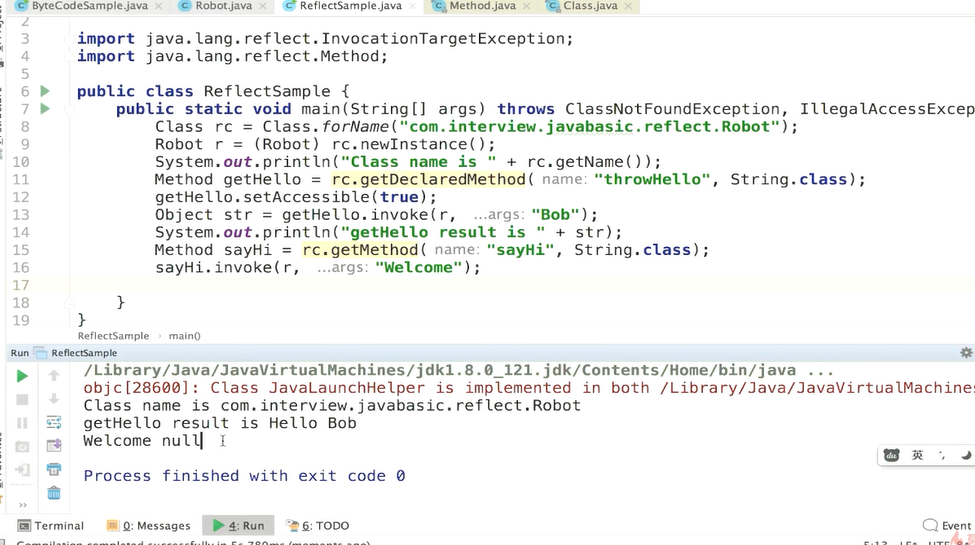Toggle moon night-mode icon in input bar

click(966, 455)
